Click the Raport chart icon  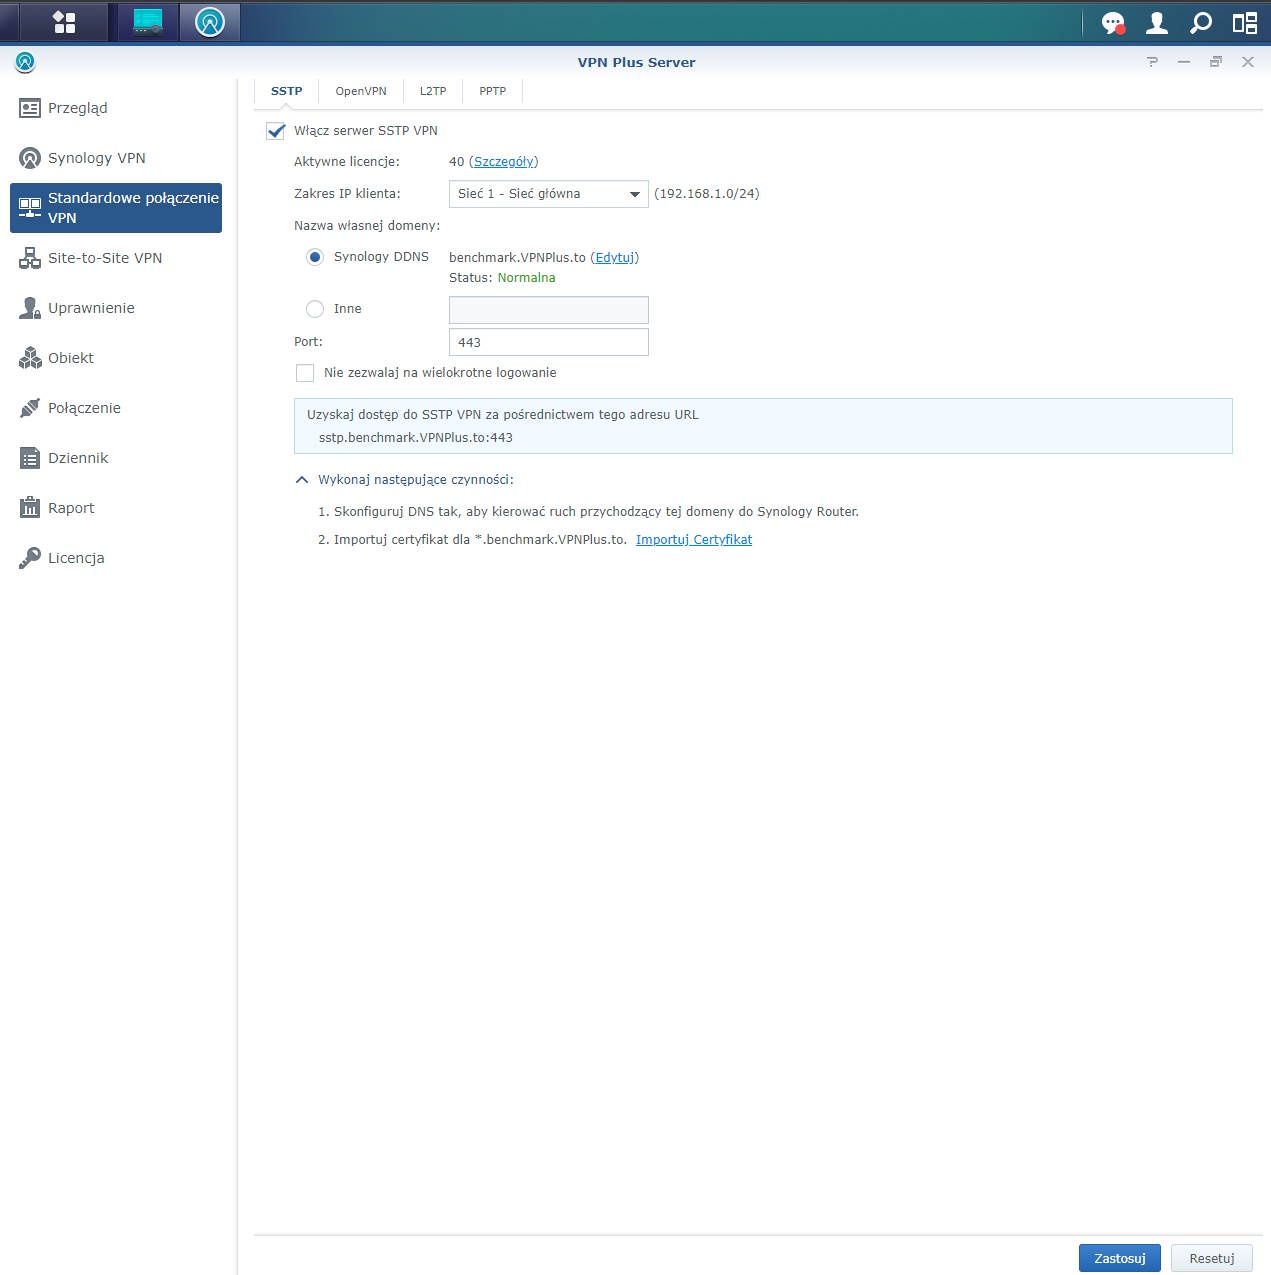pos(30,508)
